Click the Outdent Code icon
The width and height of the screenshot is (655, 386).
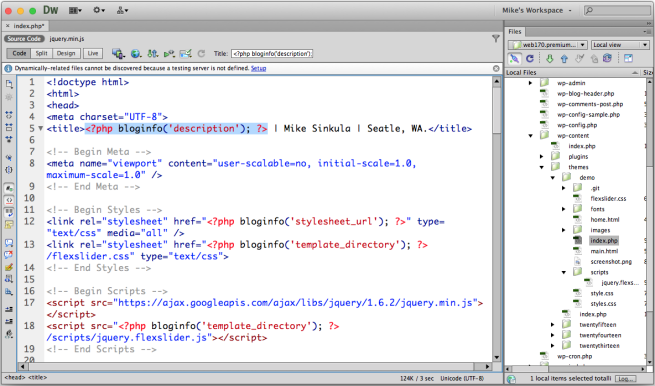pyautogui.click(x=9, y=322)
